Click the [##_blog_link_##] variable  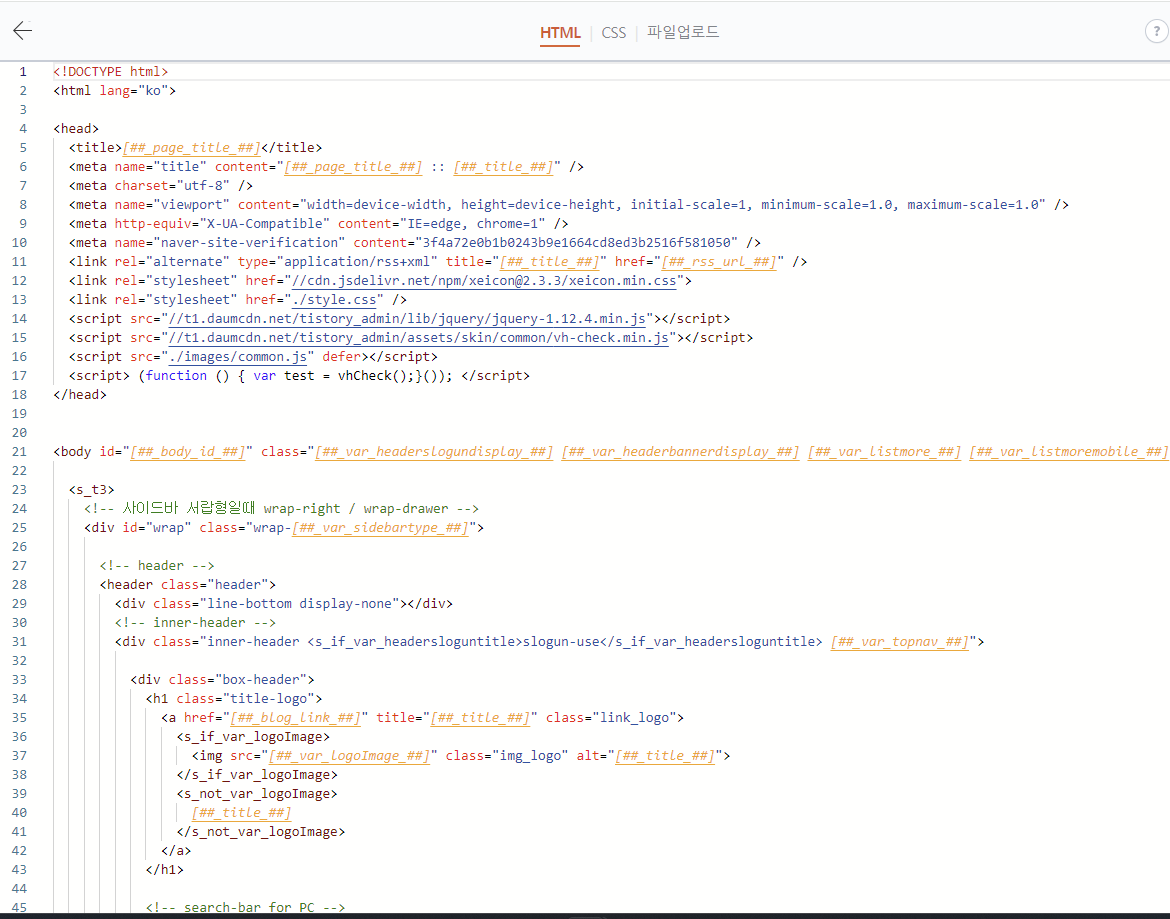pos(295,718)
